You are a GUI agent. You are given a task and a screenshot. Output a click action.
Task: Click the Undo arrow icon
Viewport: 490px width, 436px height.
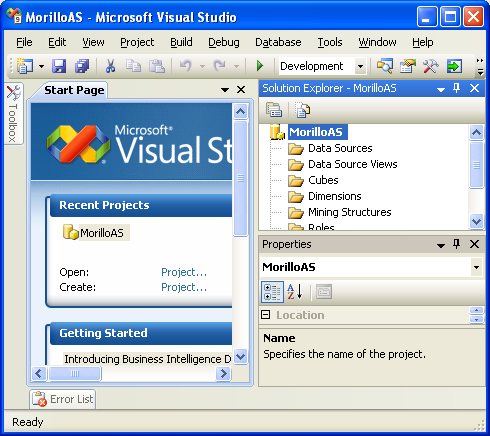[x=186, y=66]
